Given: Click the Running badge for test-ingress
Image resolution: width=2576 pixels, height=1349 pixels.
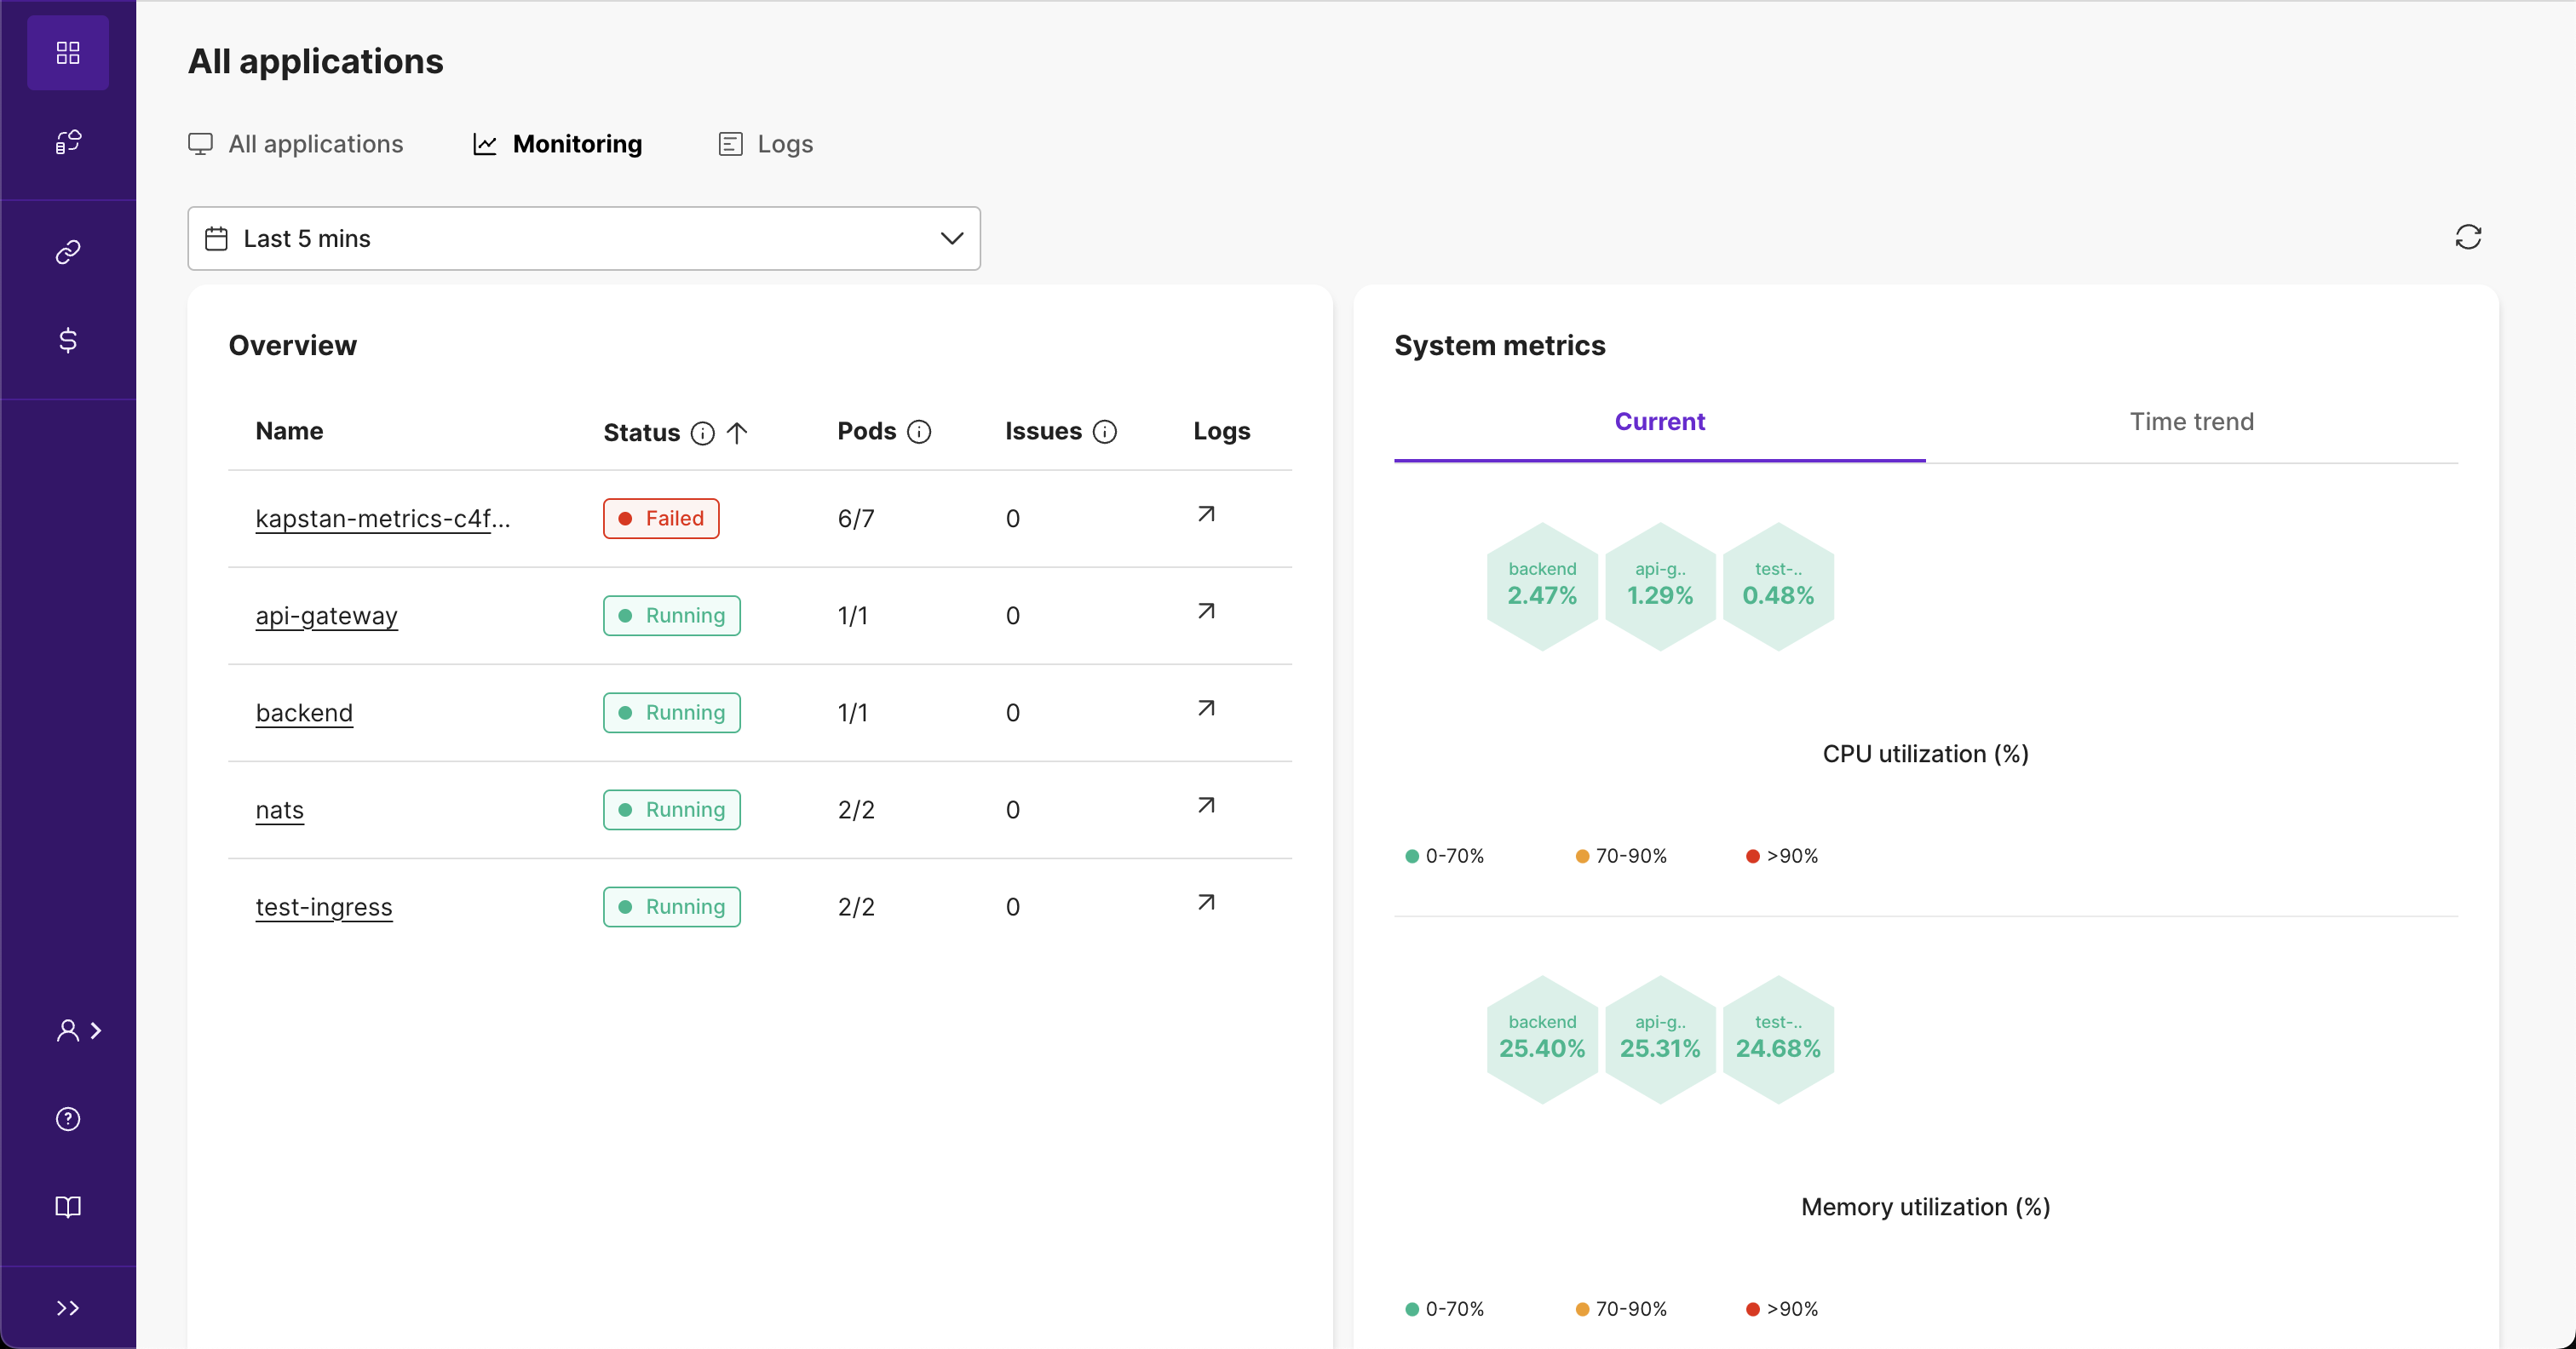Looking at the screenshot, I should [x=672, y=907].
